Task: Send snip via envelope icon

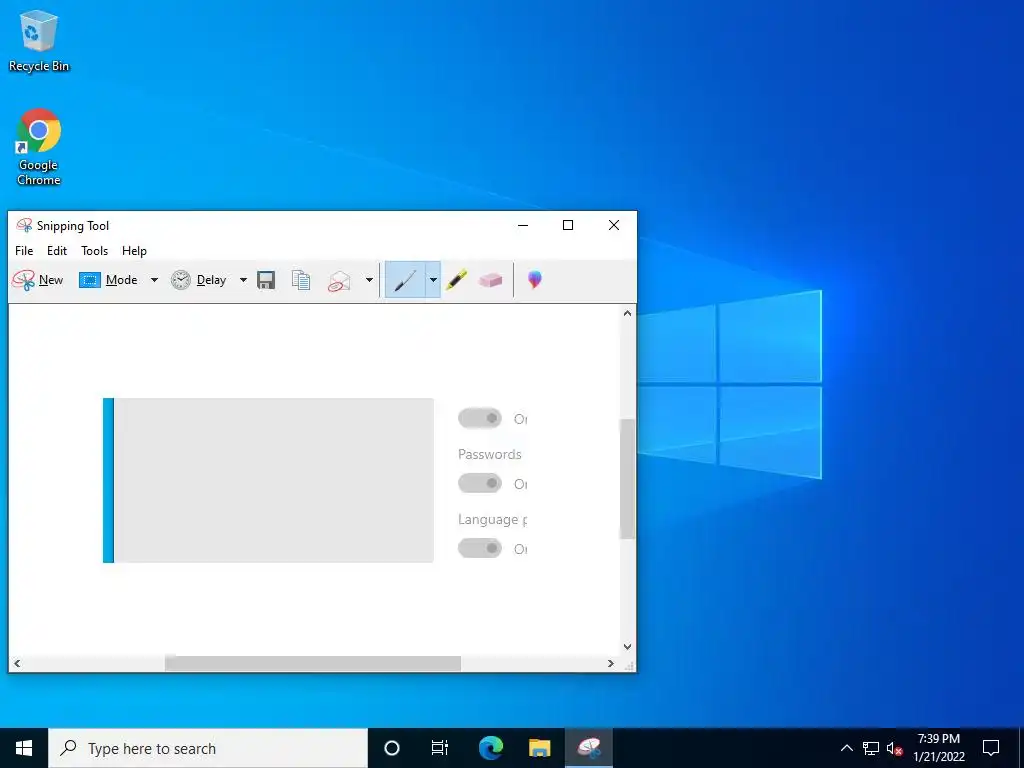Action: 339,281
